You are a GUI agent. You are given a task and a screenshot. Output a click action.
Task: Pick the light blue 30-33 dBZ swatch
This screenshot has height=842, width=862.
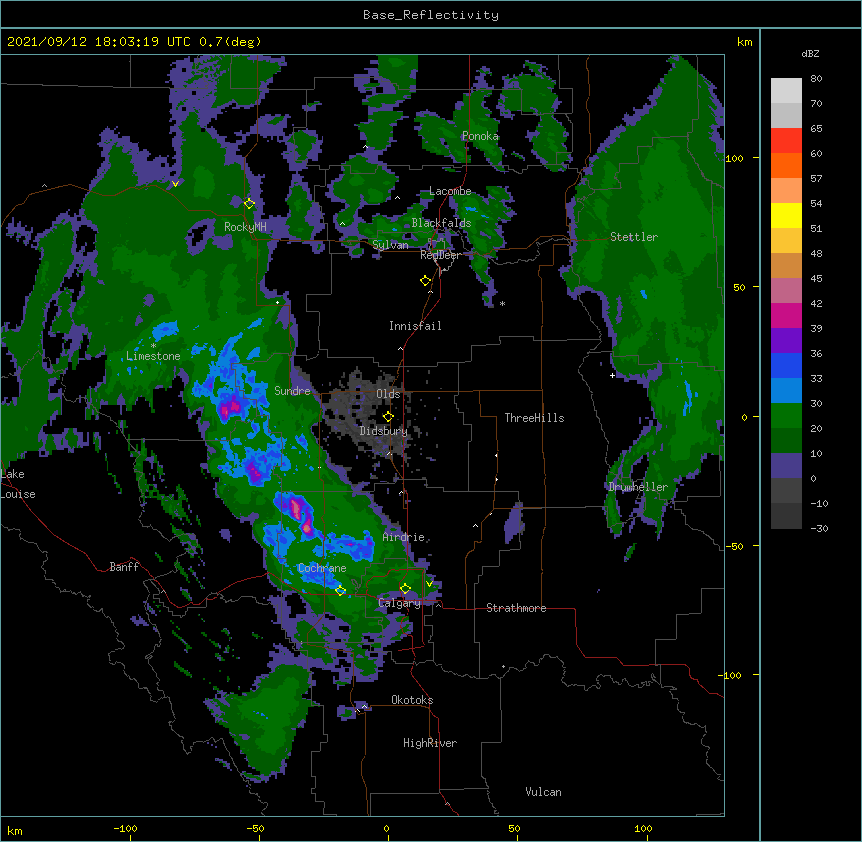[x=786, y=391]
